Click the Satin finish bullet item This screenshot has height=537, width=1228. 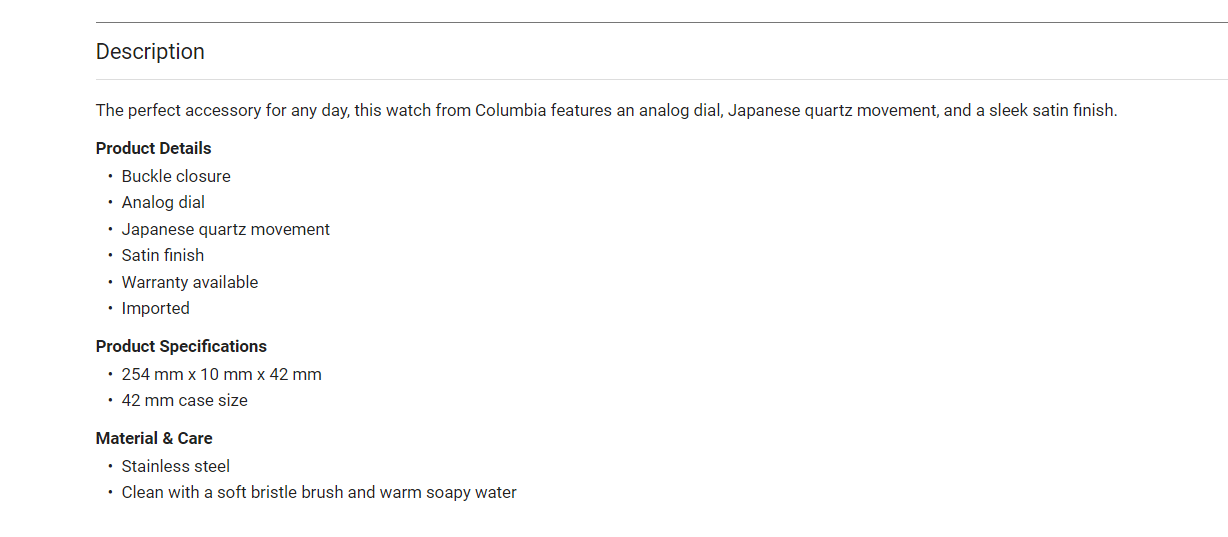coord(163,255)
